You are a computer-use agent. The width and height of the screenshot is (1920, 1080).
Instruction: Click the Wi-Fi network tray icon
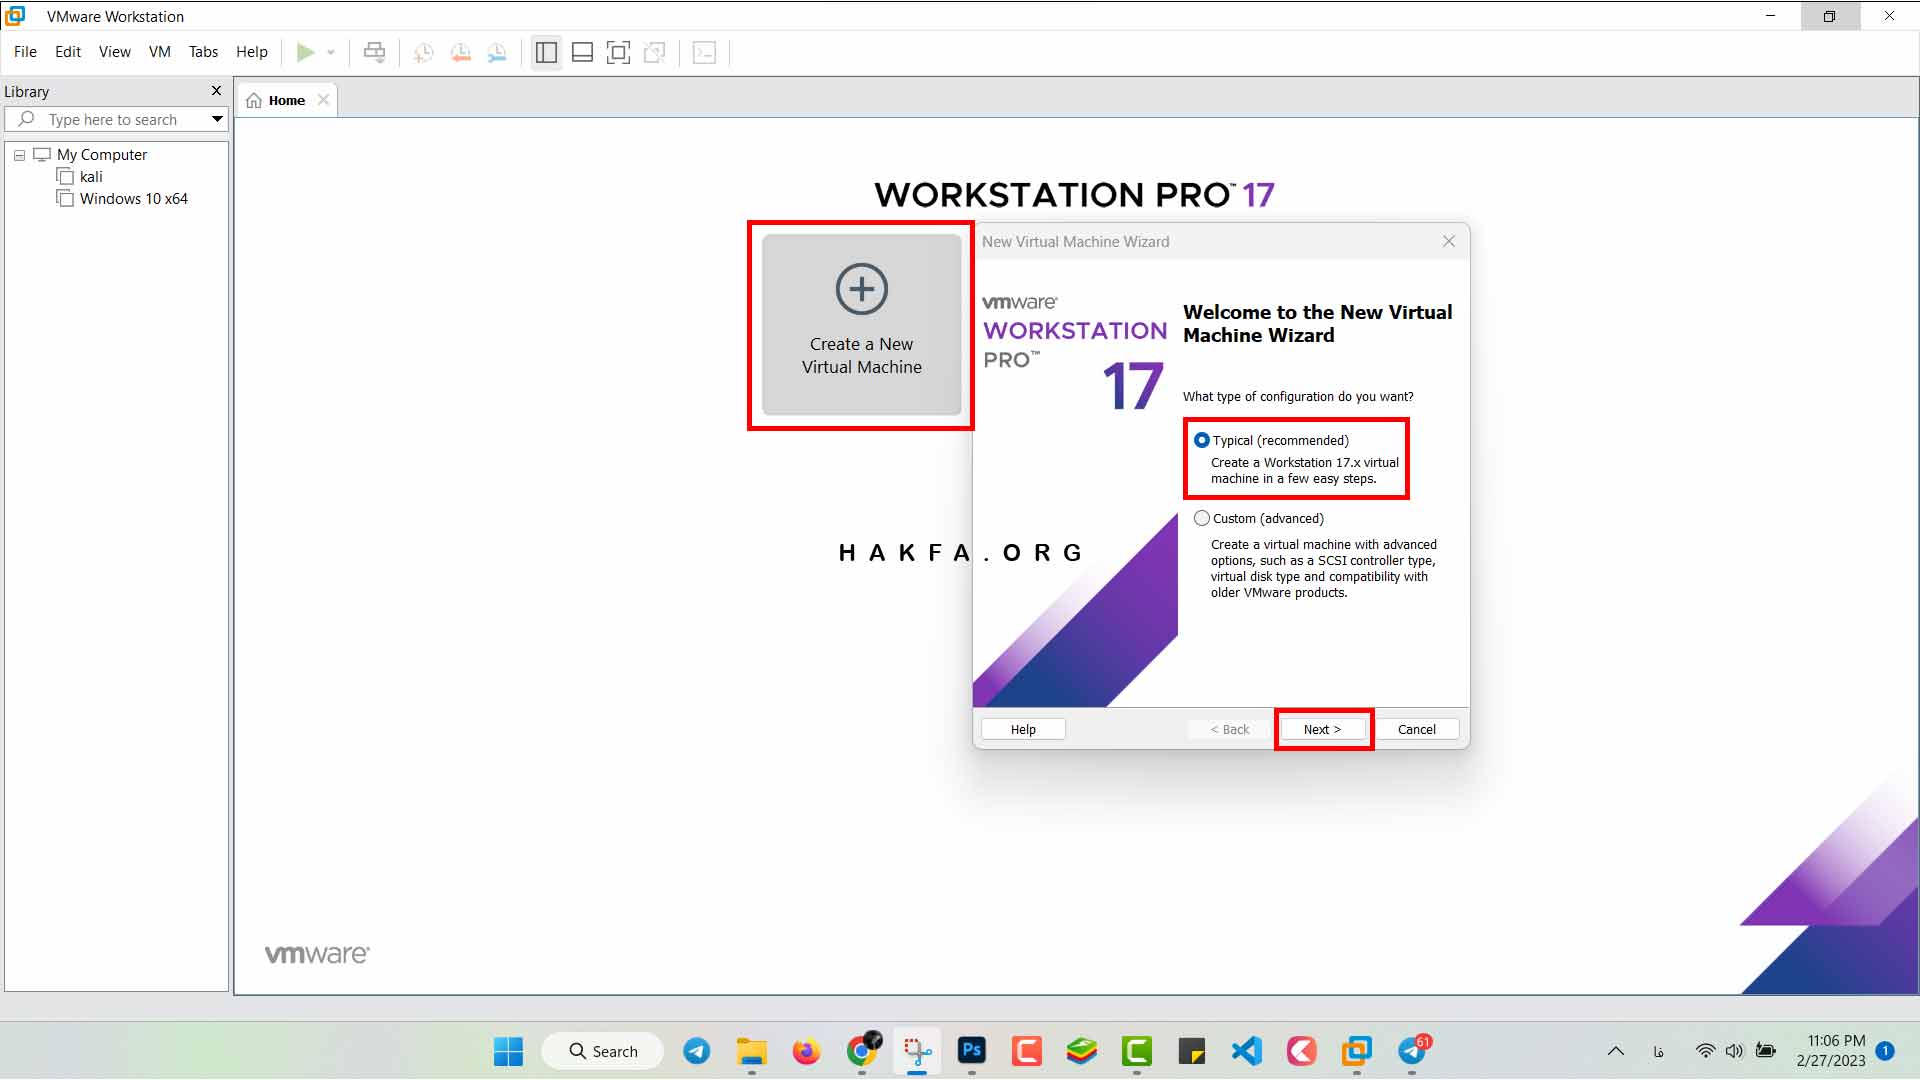(1705, 1051)
